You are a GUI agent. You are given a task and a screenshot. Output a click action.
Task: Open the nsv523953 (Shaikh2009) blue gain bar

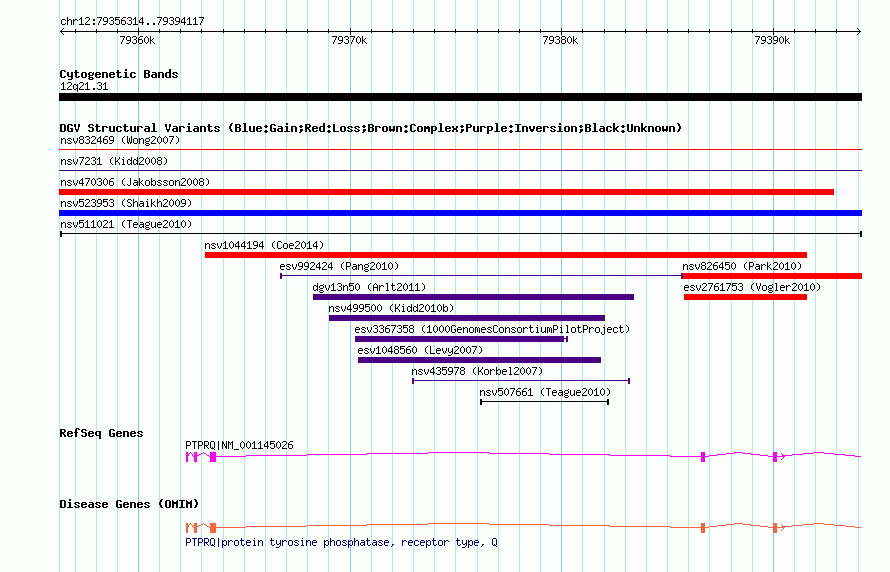[460, 213]
